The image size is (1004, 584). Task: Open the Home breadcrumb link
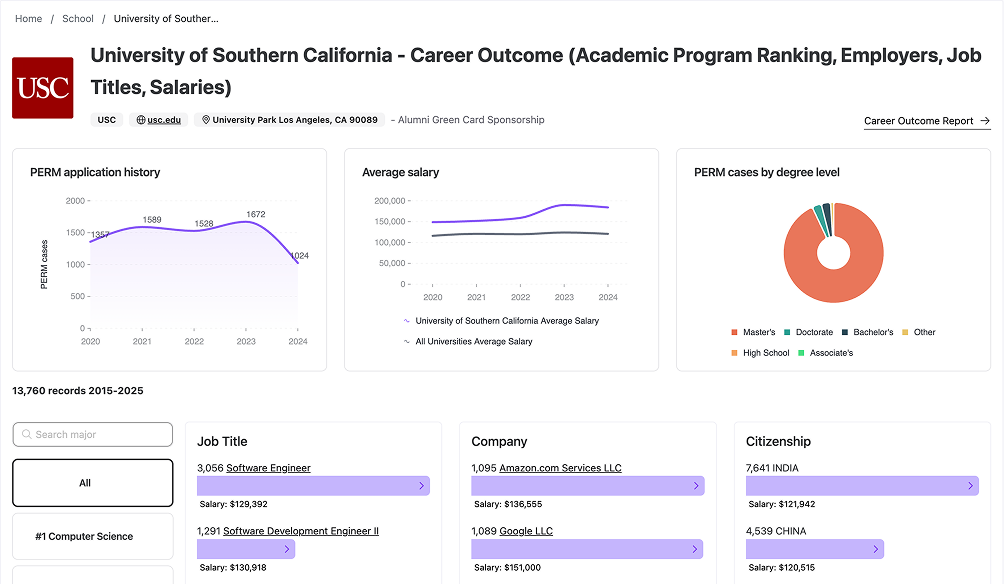tap(29, 19)
